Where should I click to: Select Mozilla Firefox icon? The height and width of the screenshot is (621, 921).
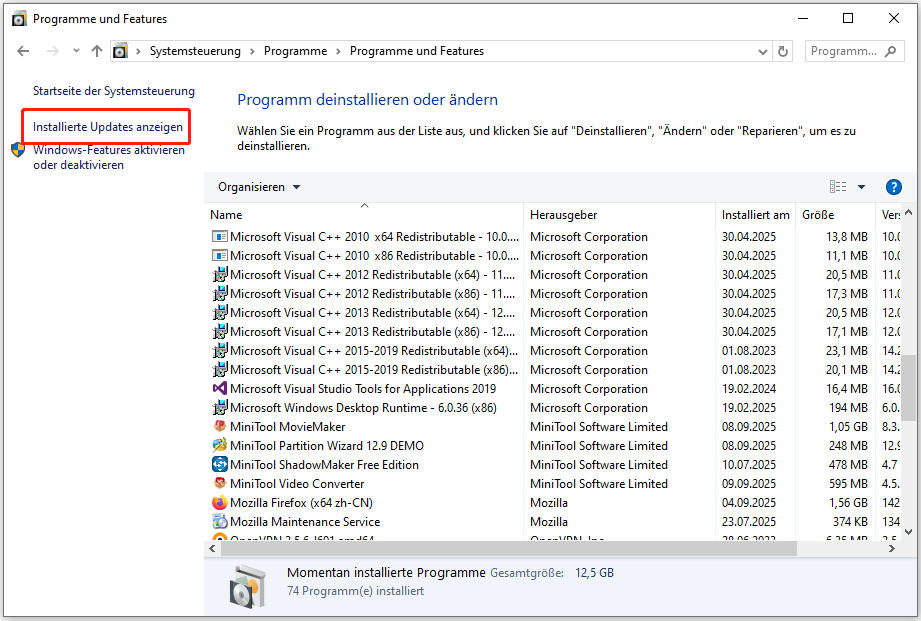point(220,502)
